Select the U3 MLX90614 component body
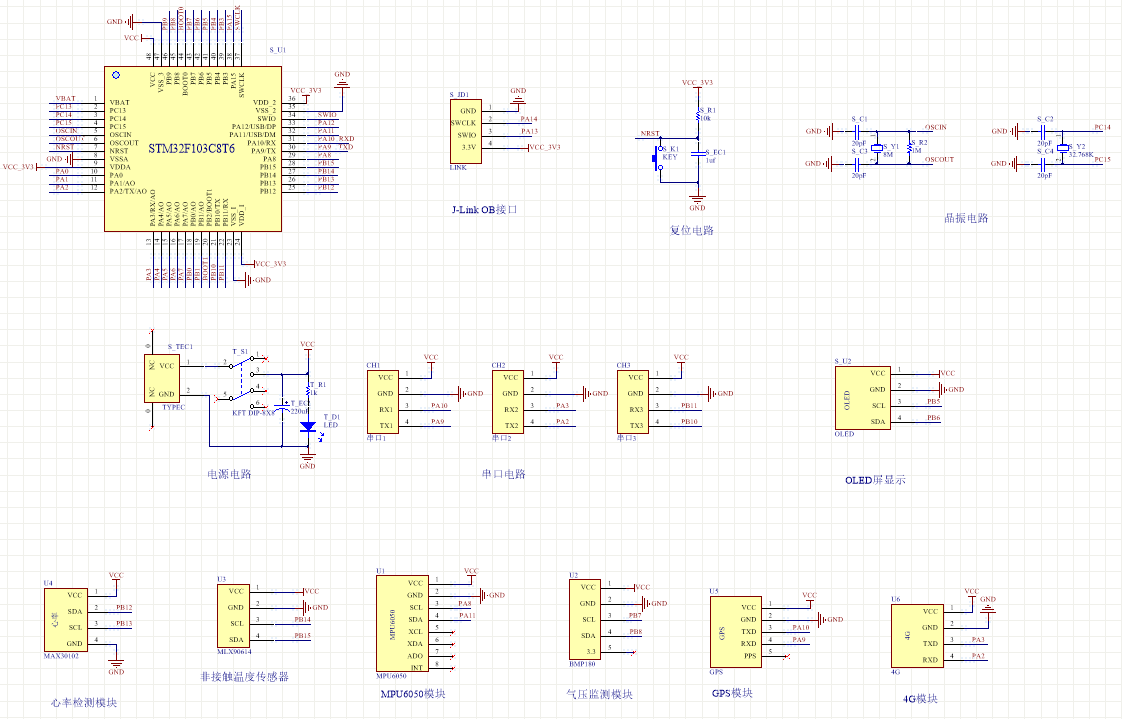This screenshot has width=1122, height=719. pyautogui.click(x=233, y=616)
